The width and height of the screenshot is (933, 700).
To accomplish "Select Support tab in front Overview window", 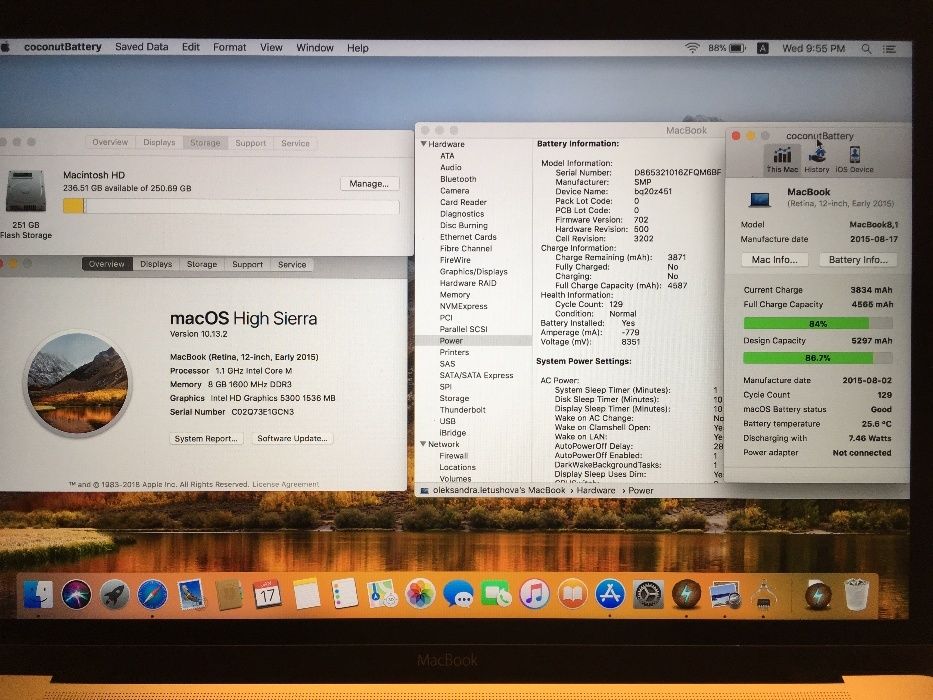I will coord(248,264).
